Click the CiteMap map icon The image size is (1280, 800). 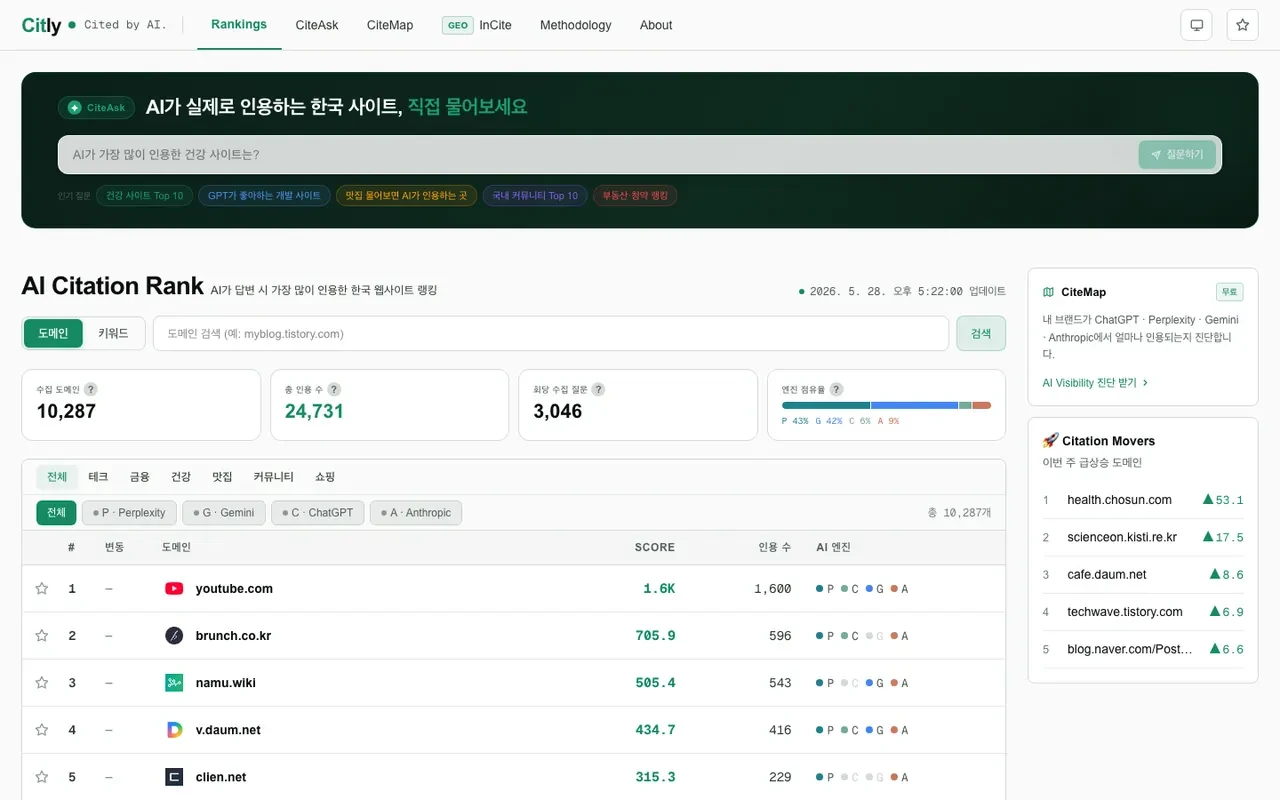coord(1048,292)
